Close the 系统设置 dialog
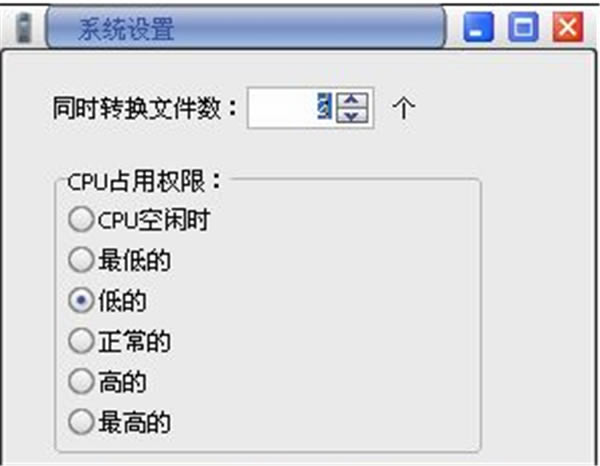This screenshot has height=466, width=600. pyautogui.click(x=568, y=27)
